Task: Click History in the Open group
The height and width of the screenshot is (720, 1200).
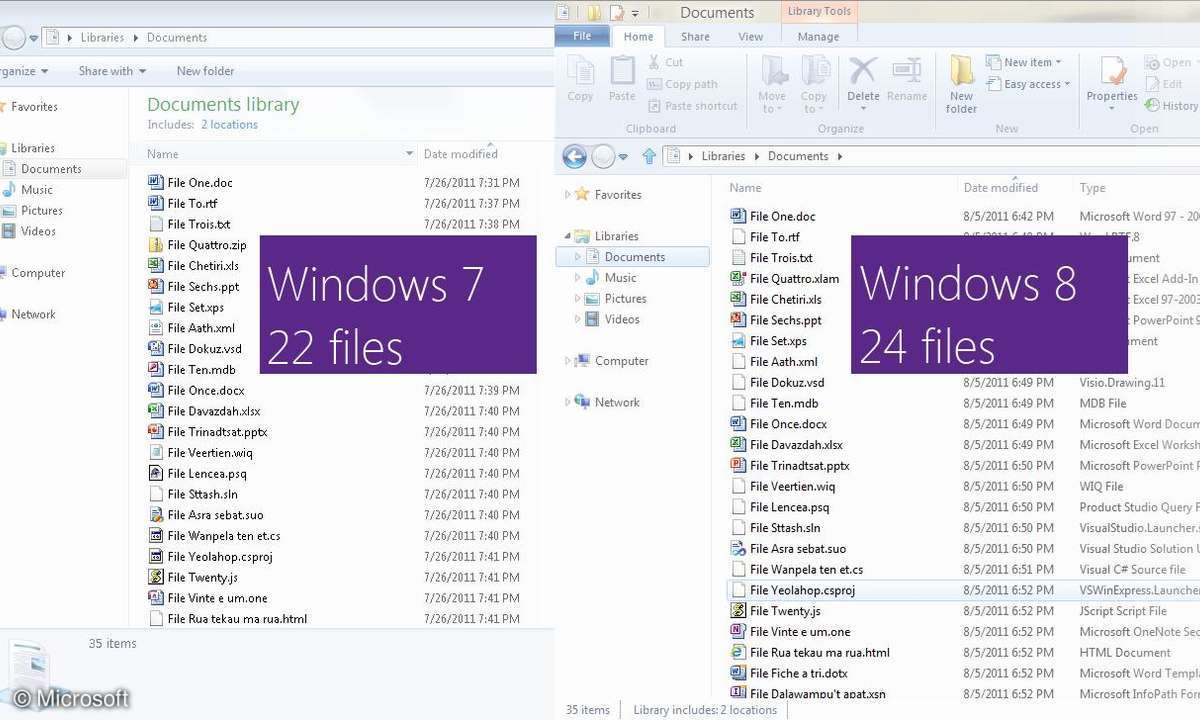Action: pos(1172,106)
